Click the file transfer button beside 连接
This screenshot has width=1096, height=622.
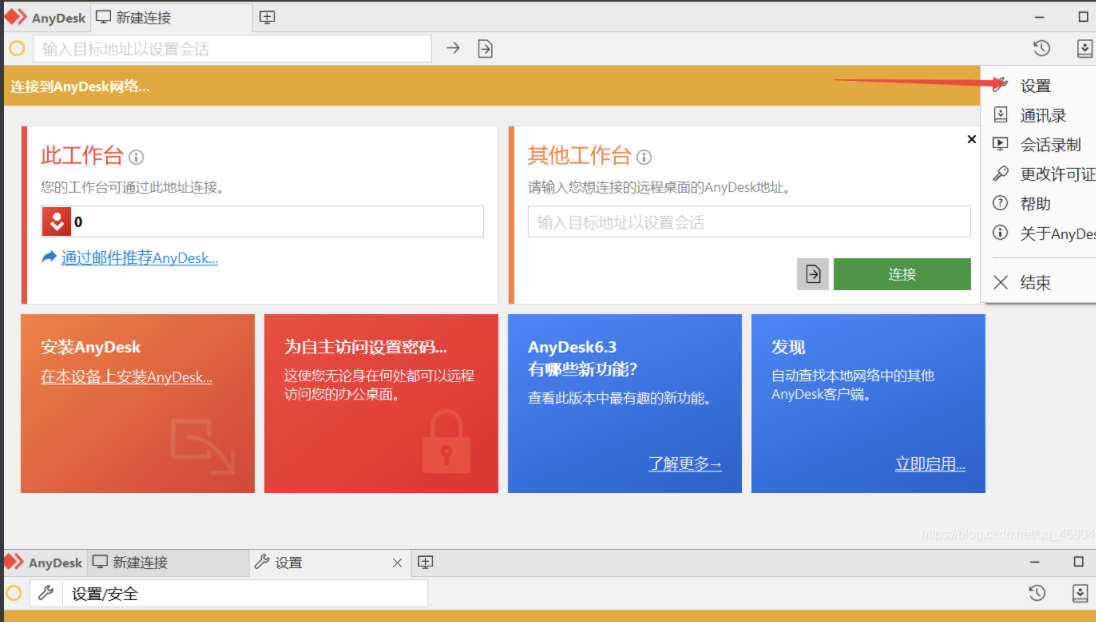tap(813, 274)
